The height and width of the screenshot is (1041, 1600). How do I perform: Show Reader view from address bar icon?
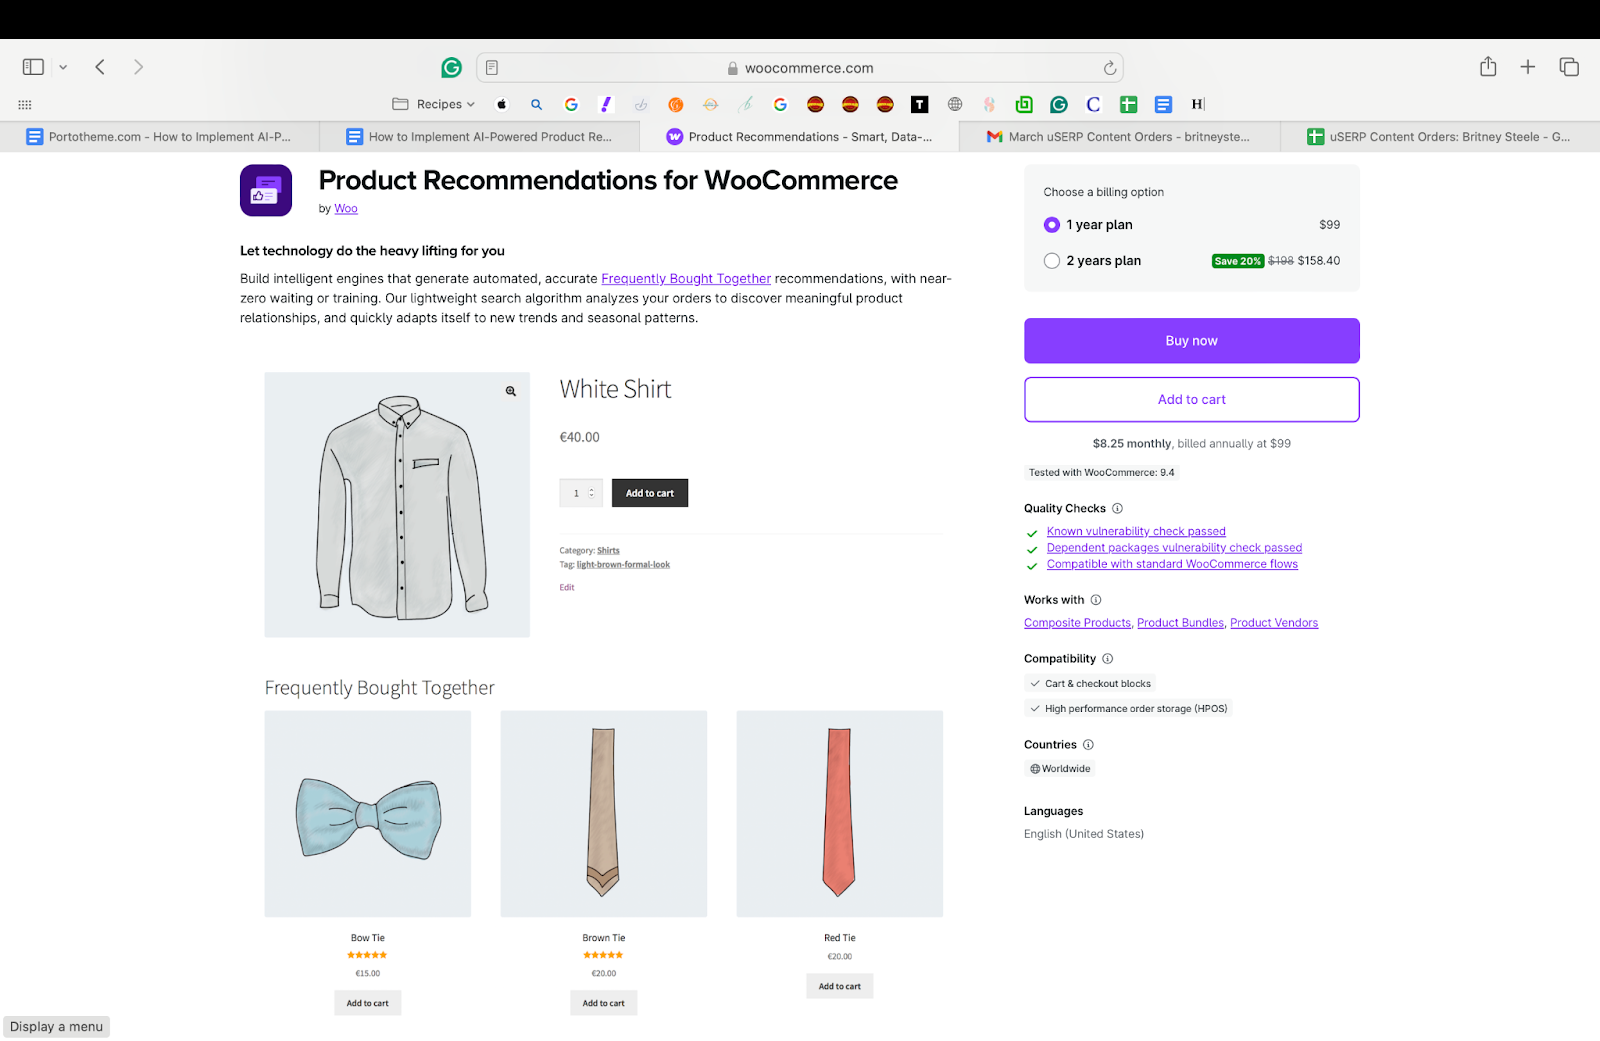pyautogui.click(x=492, y=68)
